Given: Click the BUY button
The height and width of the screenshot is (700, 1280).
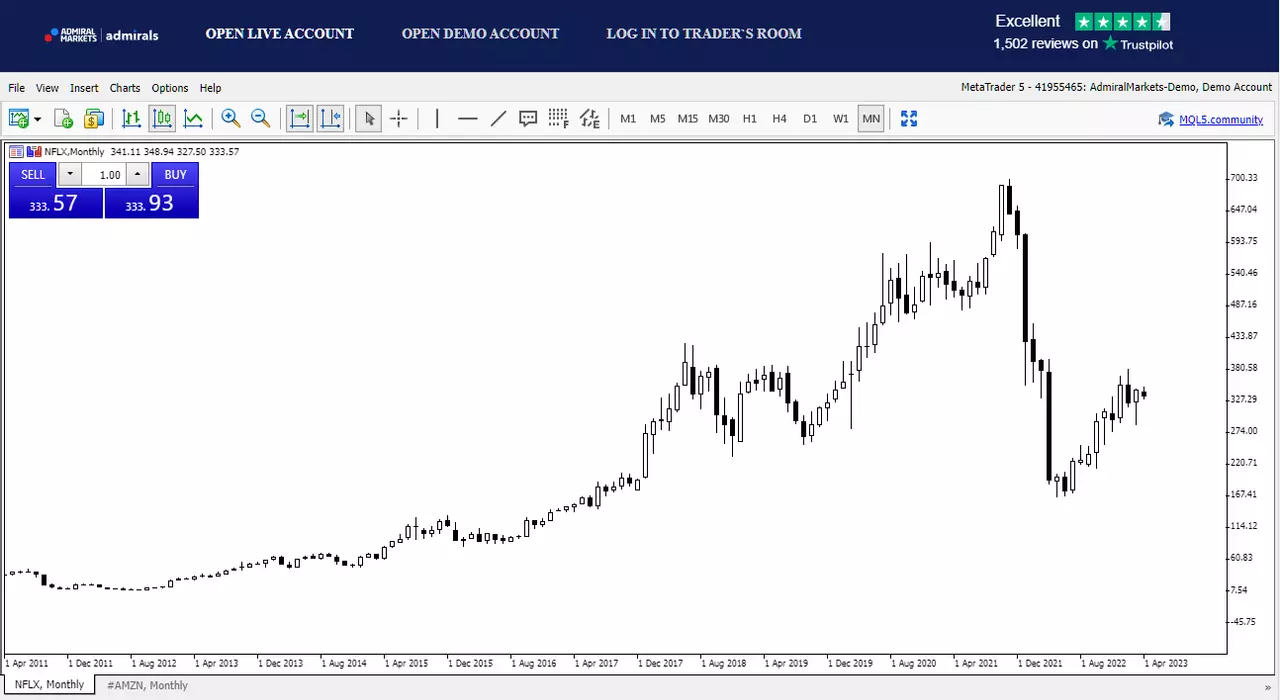Looking at the screenshot, I should [175, 175].
